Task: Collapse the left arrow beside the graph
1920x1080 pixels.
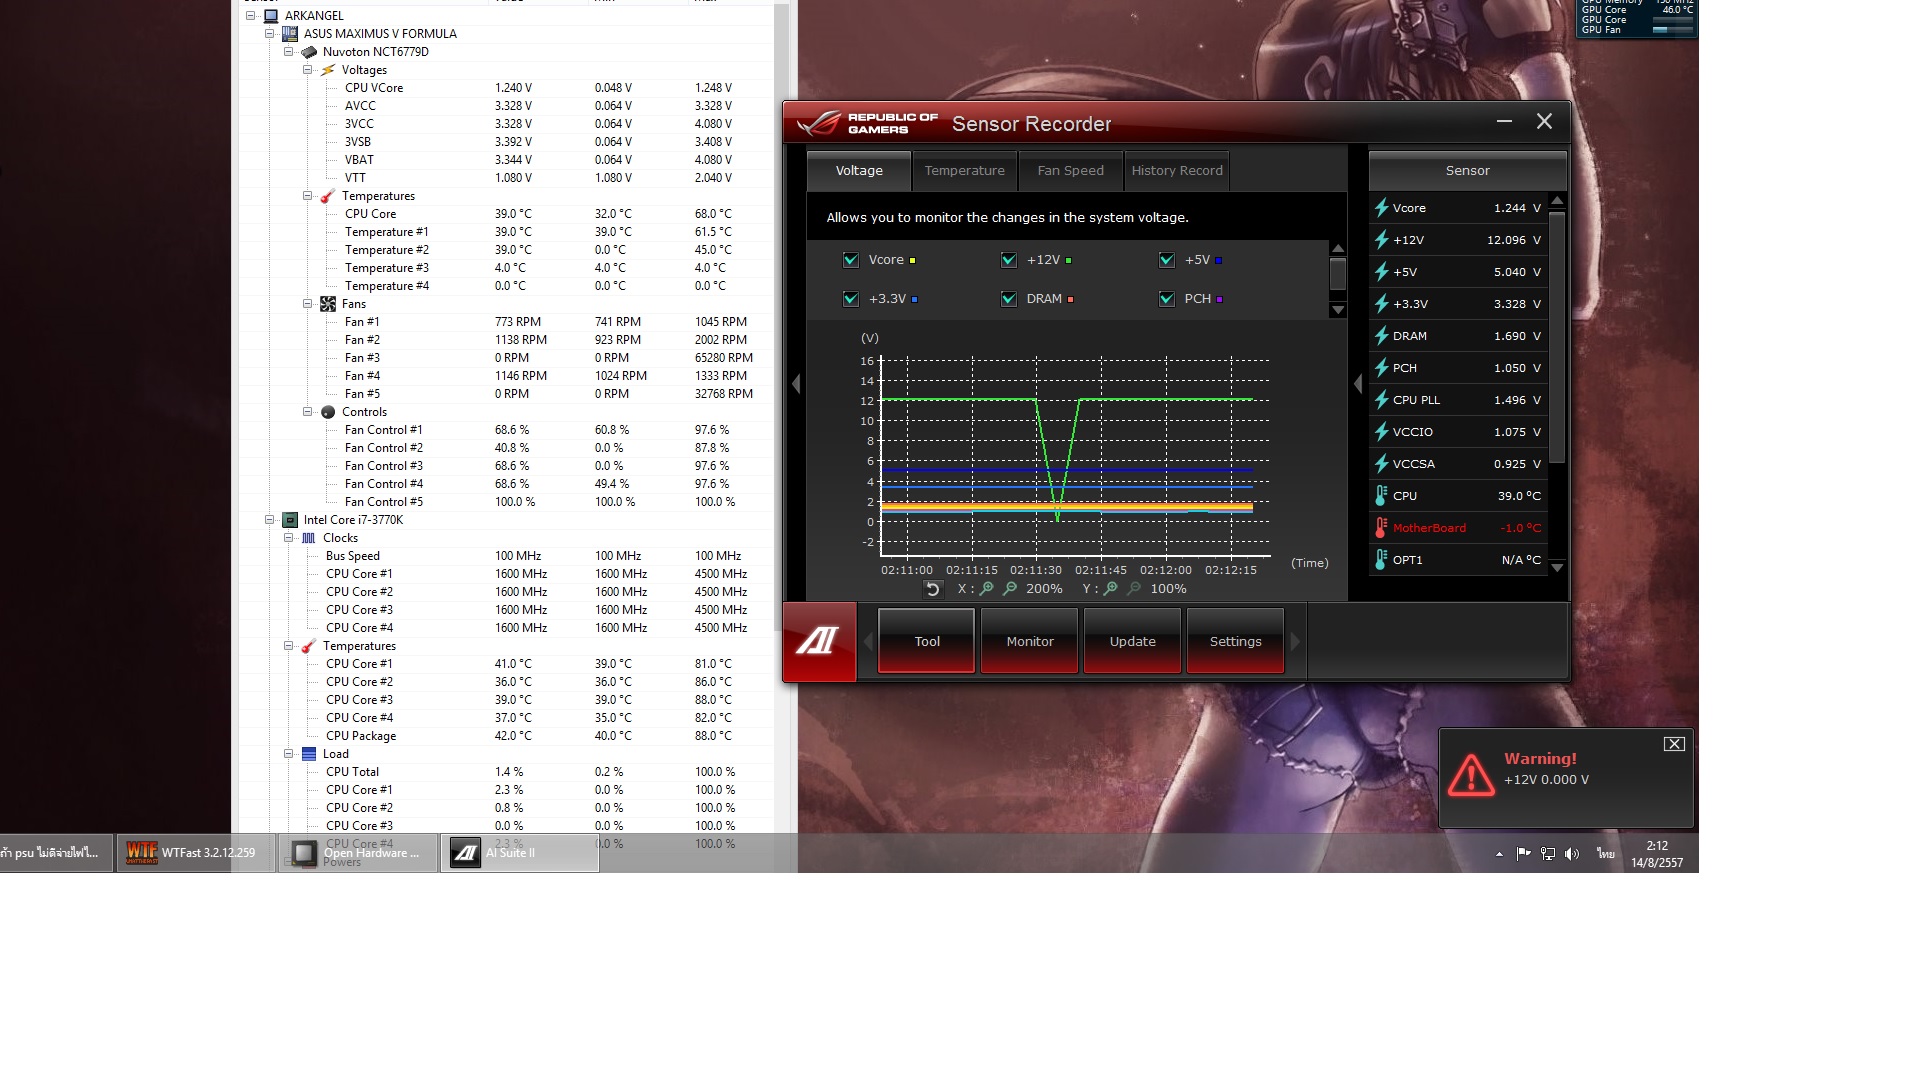Action: pos(796,384)
